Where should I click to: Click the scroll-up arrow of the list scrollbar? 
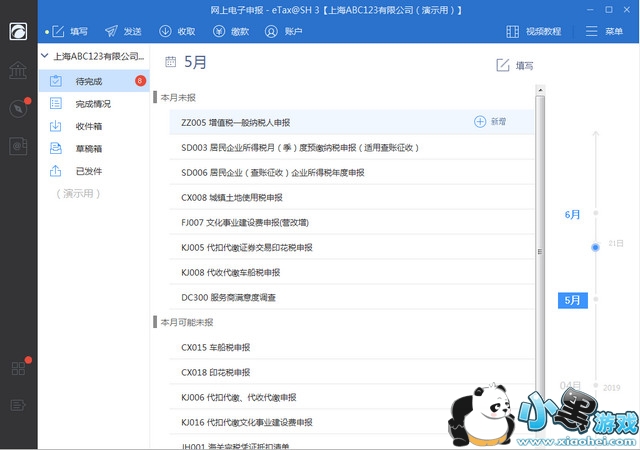pyautogui.click(x=540, y=99)
